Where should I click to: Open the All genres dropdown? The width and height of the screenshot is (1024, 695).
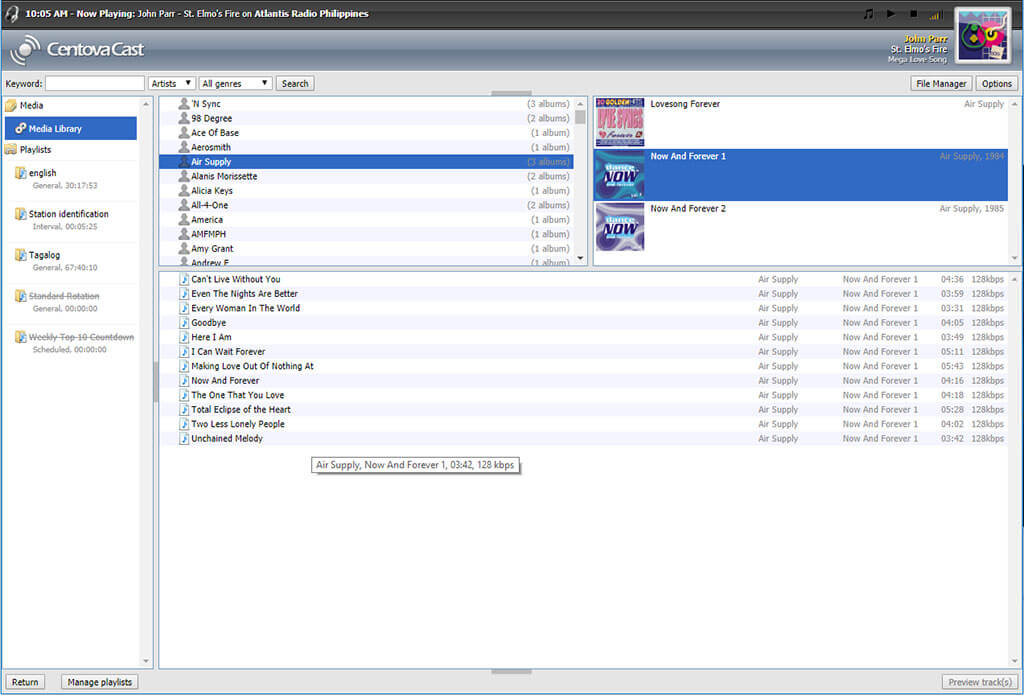(235, 84)
